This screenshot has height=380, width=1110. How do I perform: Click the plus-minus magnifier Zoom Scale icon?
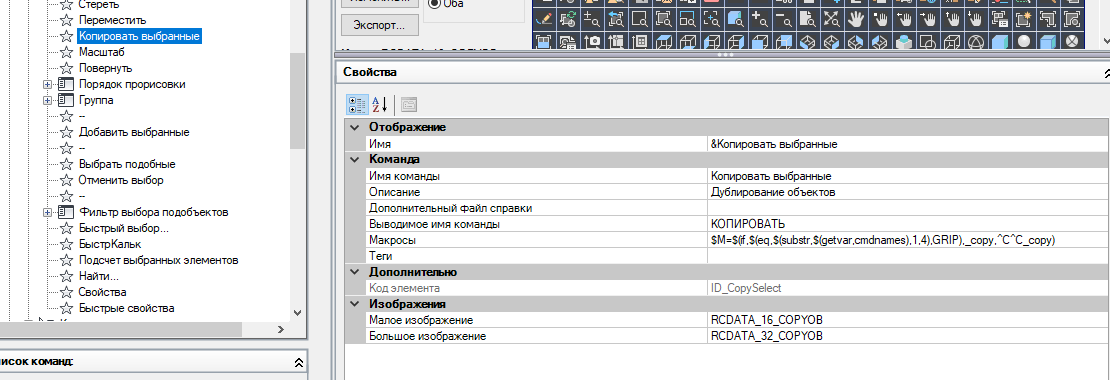coord(593,18)
